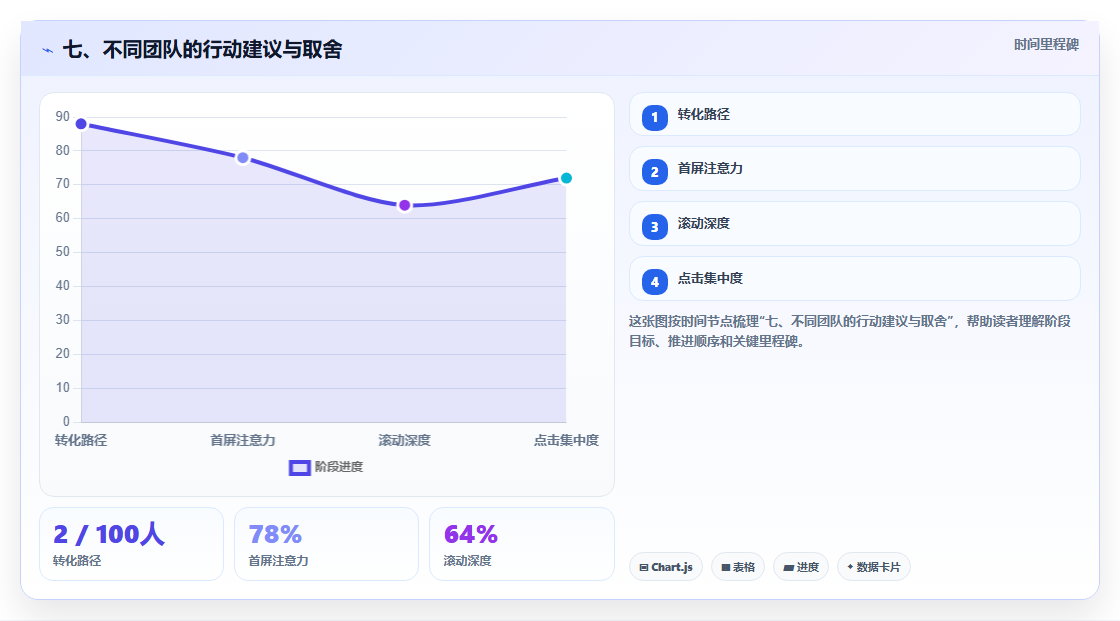This screenshot has width=1120, height=621.
Task: Select the 首屏注意力 timeline item
Action: (x=854, y=169)
